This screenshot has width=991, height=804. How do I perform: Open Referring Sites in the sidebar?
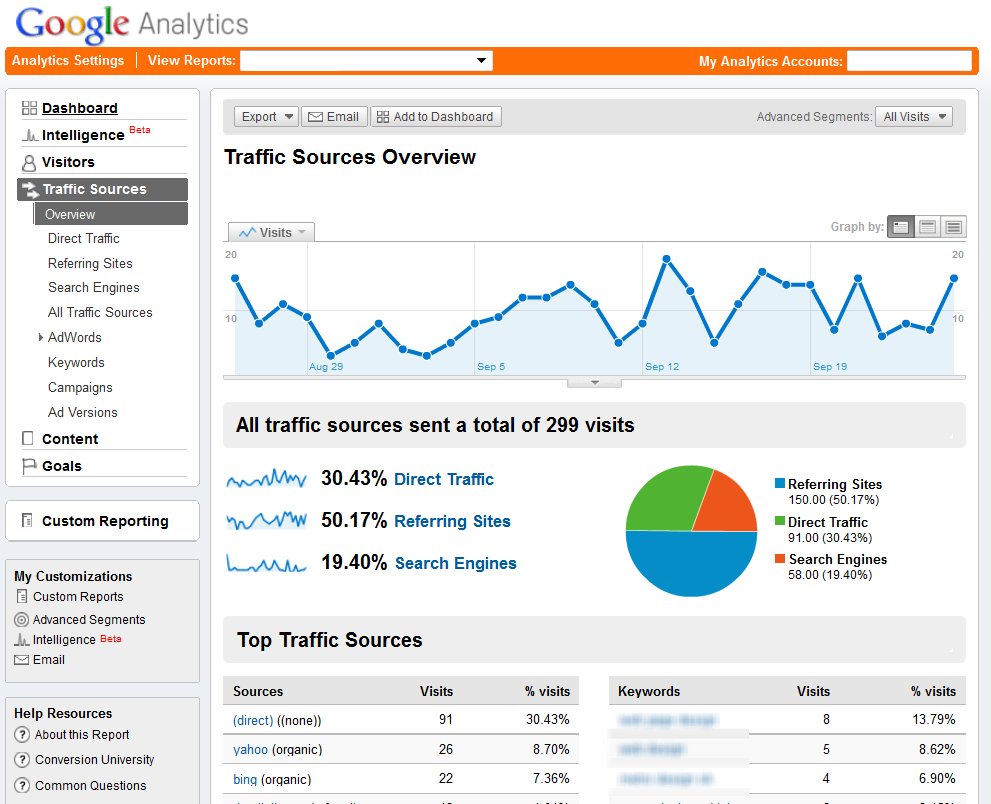90,264
